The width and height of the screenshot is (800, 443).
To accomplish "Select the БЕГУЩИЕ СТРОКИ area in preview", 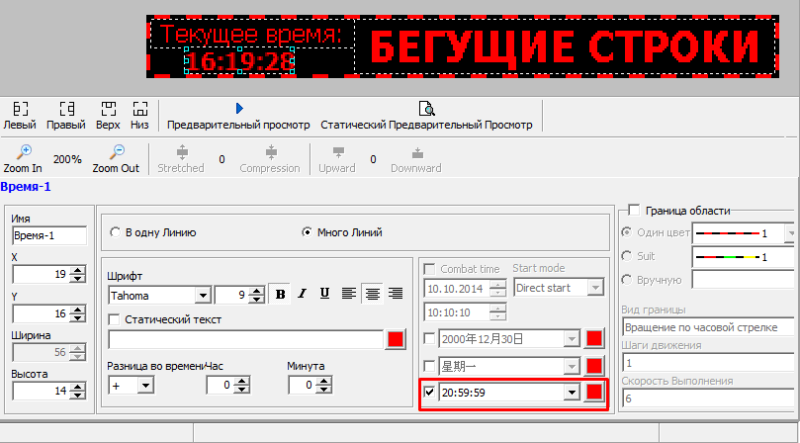I will pyautogui.click(x=566, y=46).
